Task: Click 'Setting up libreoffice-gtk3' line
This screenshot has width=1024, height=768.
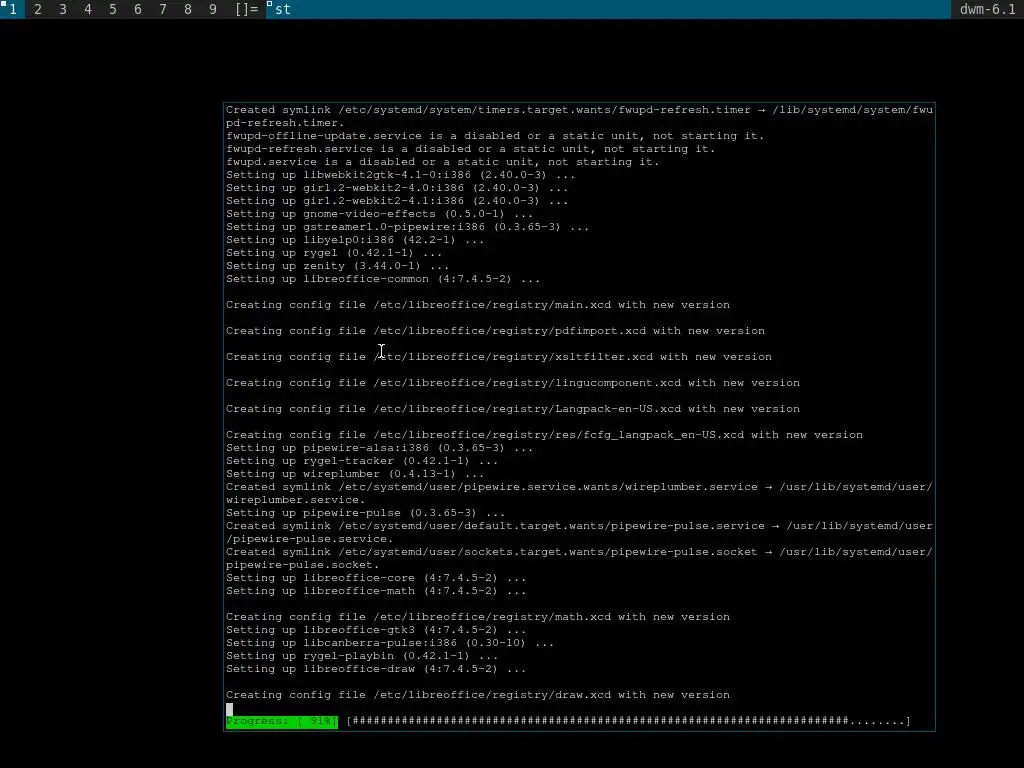Action: point(376,630)
